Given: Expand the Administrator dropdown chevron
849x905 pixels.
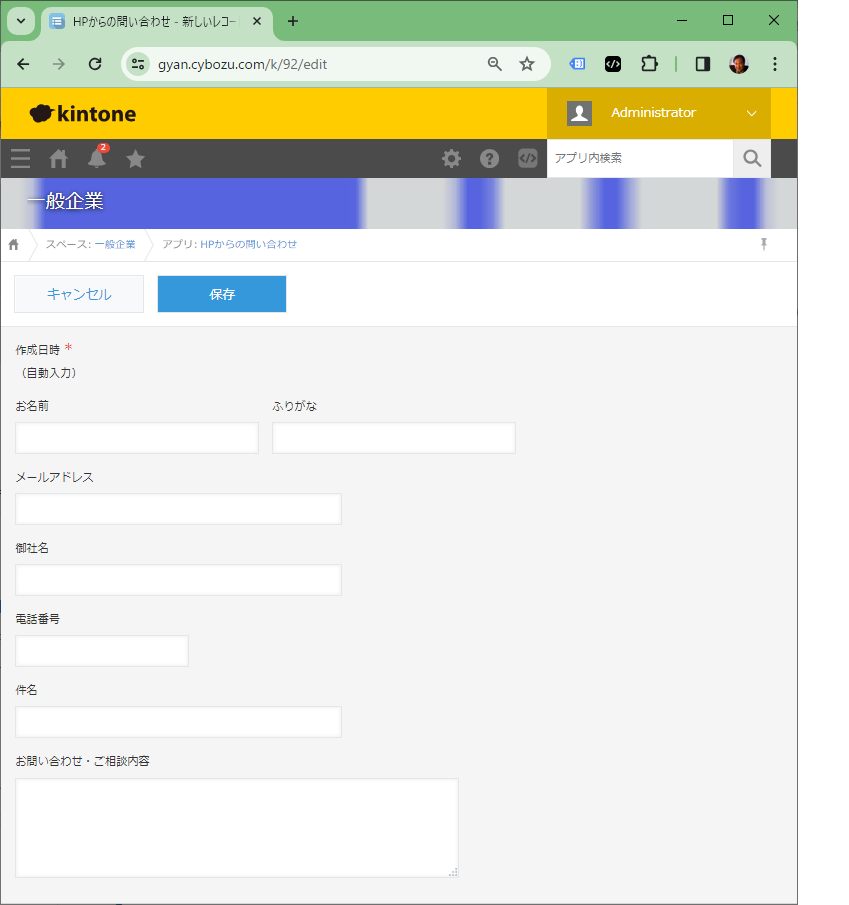Looking at the screenshot, I should [x=751, y=114].
